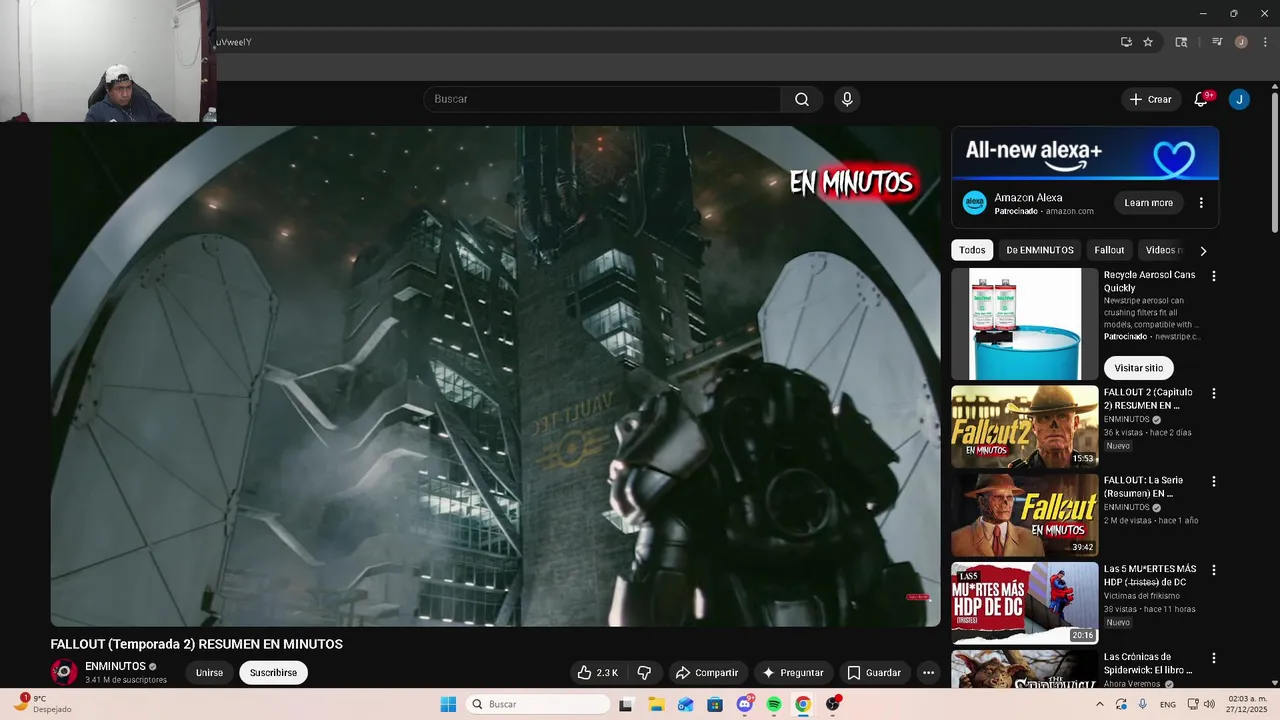
Task: Show more filter chips with right arrow
Action: [1203, 251]
